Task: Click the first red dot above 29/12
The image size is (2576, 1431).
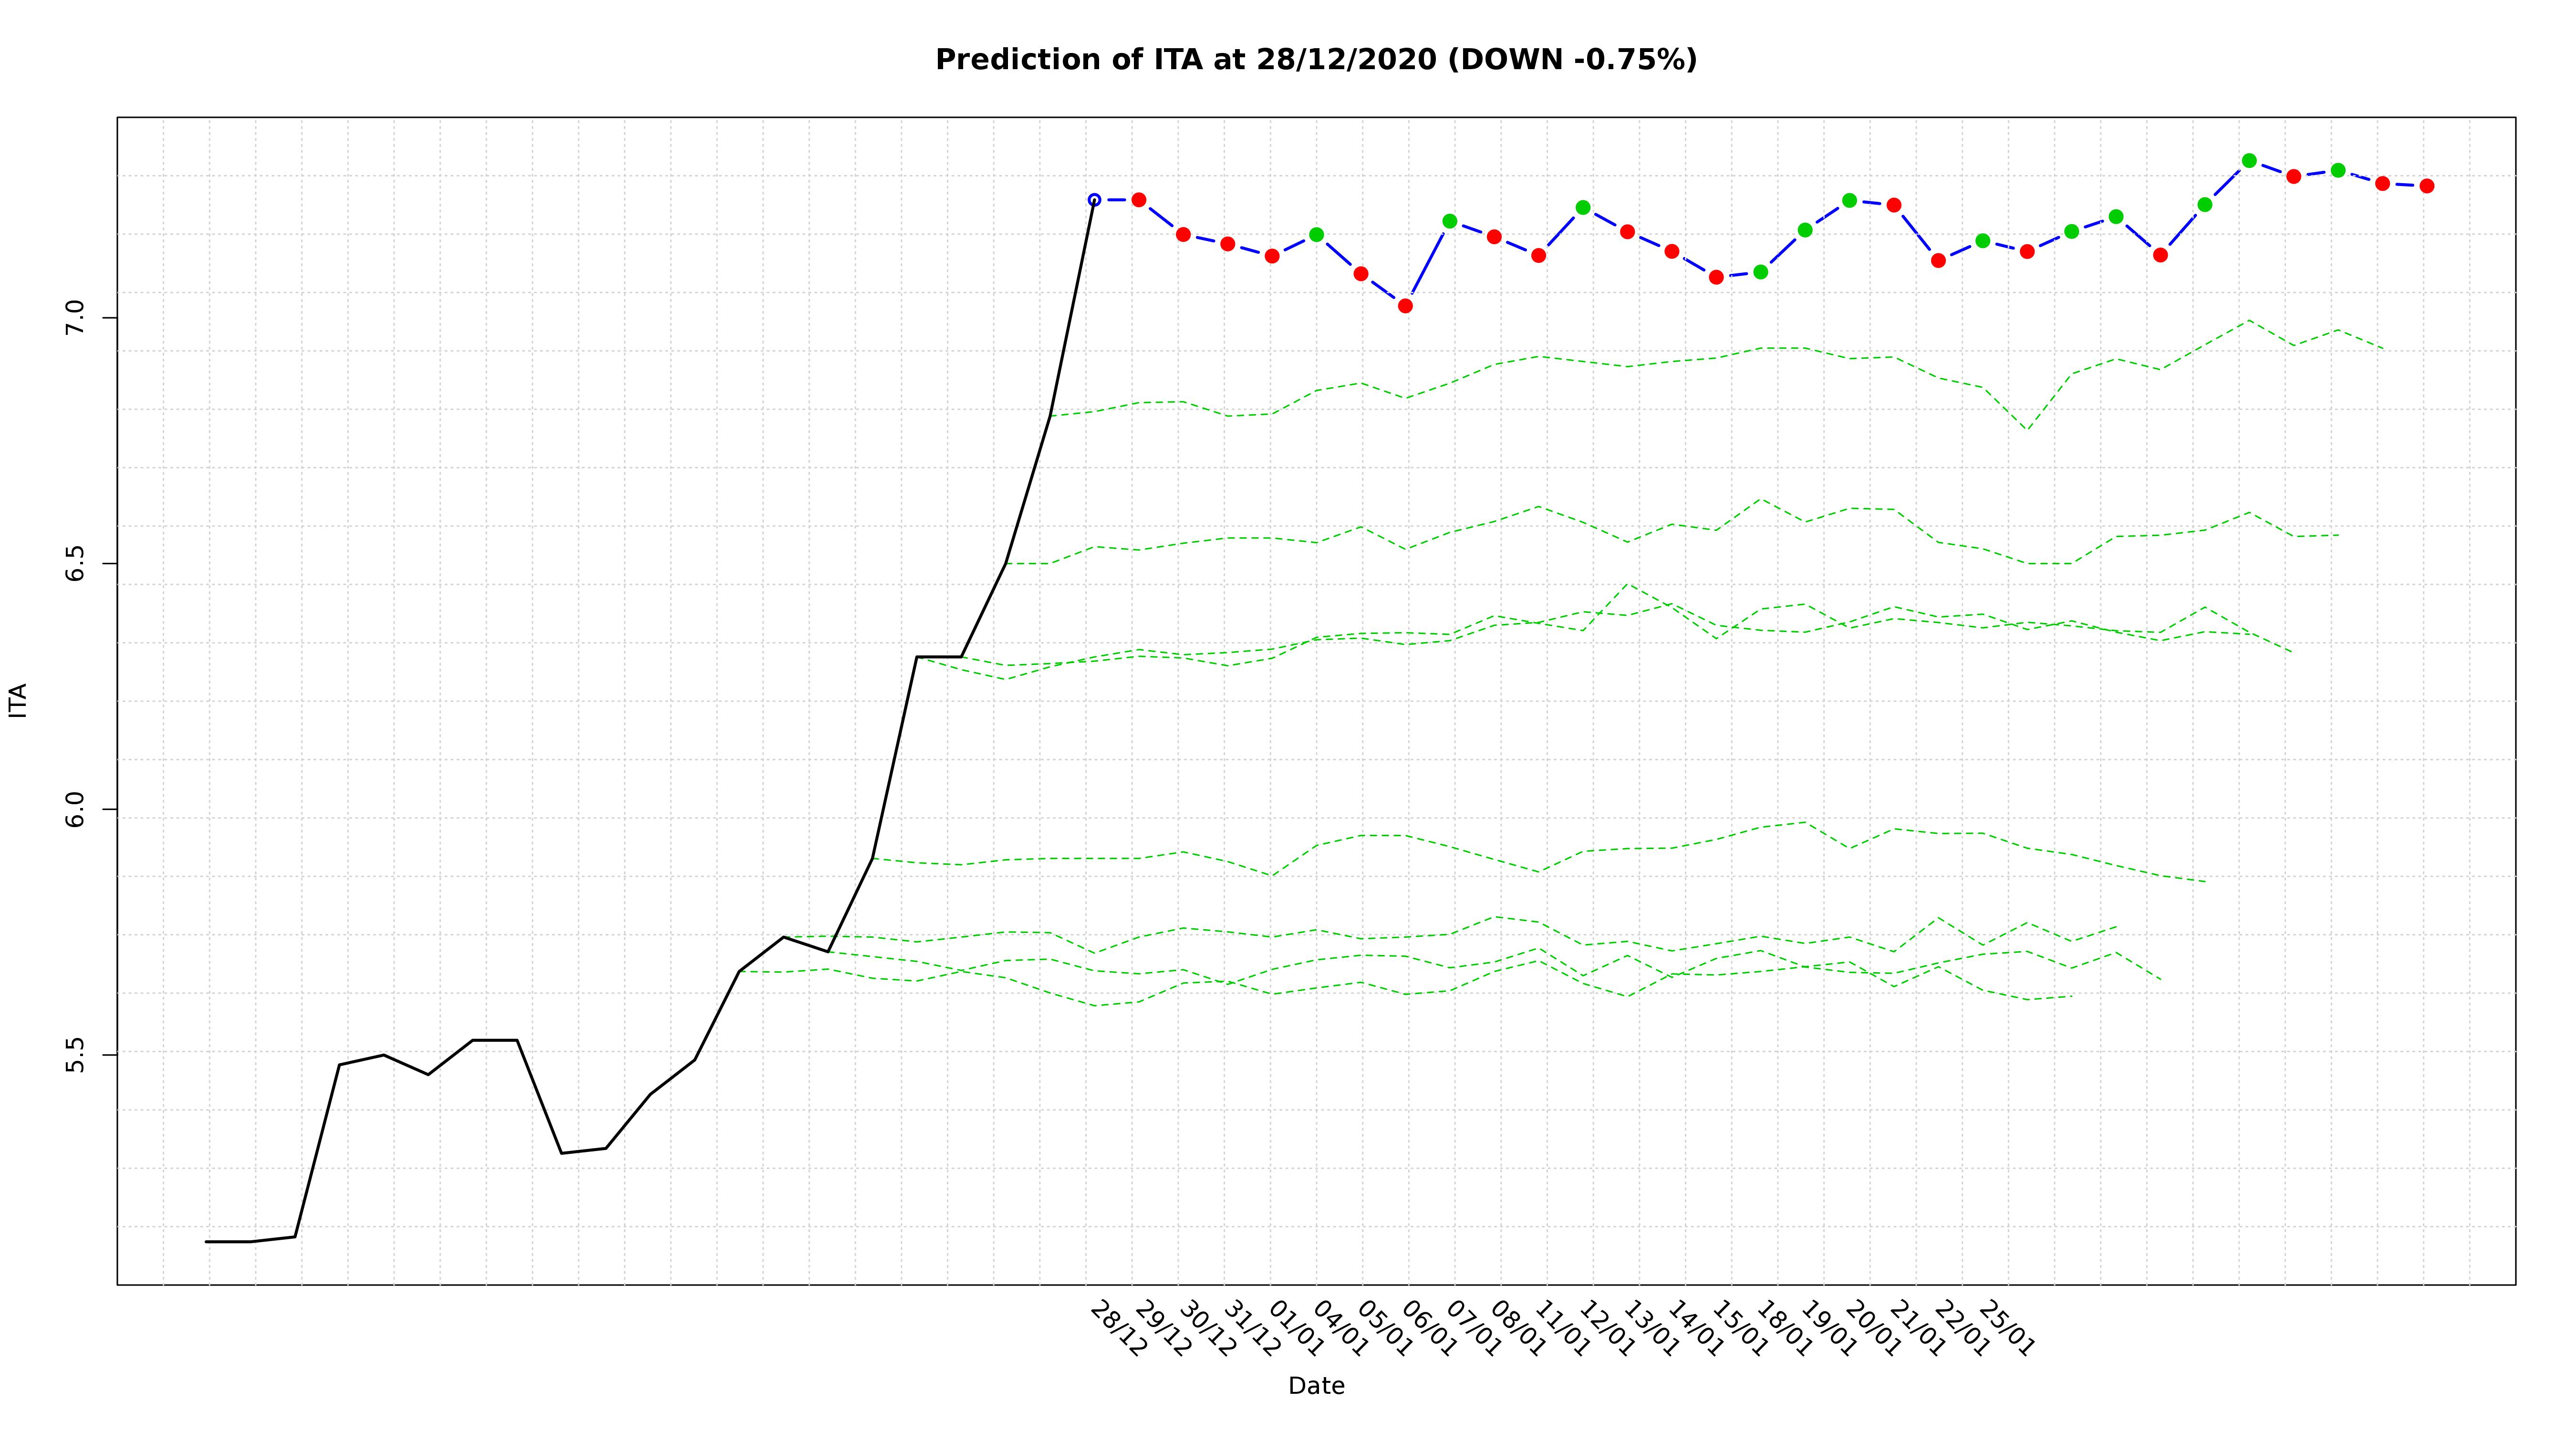Action: click(x=1138, y=200)
